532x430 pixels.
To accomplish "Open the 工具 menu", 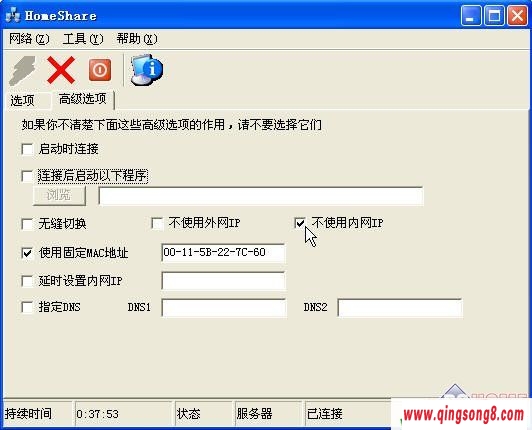I will [83, 39].
